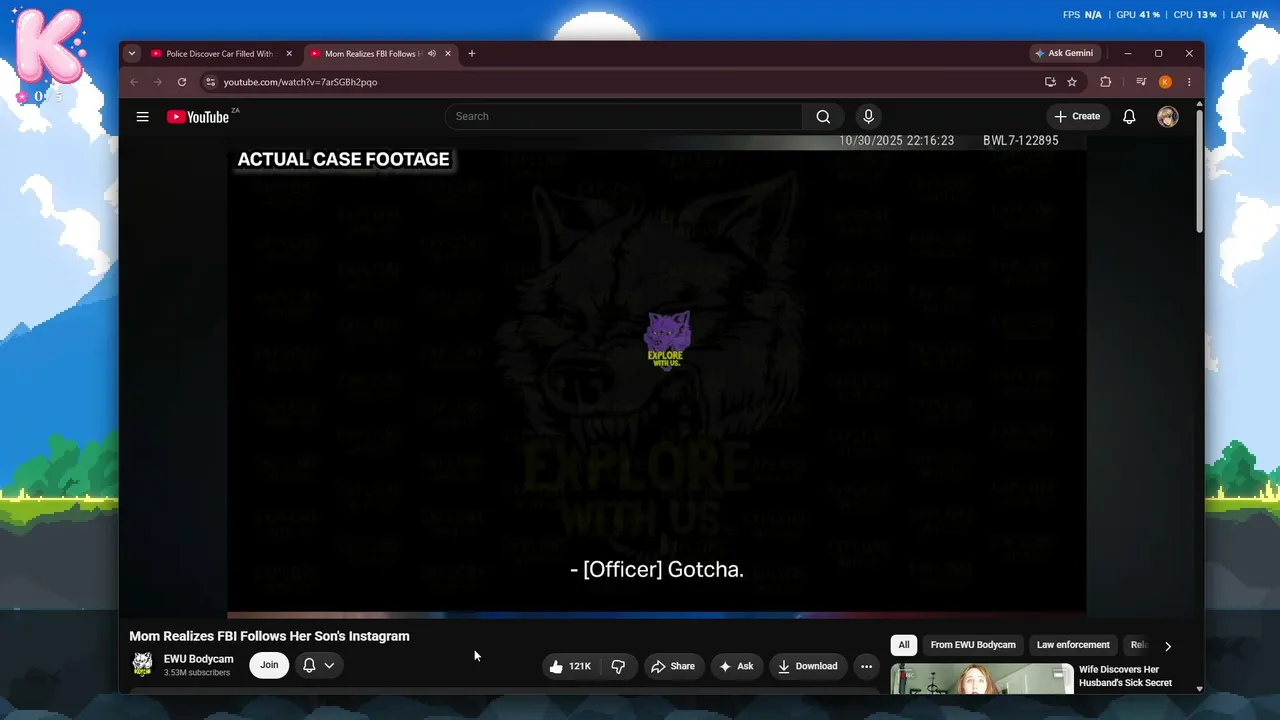The height and width of the screenshot is (720, 1280).
Task: Filter recommendations by 'From EWU Bodycam'
Action: tap(973, 645)
